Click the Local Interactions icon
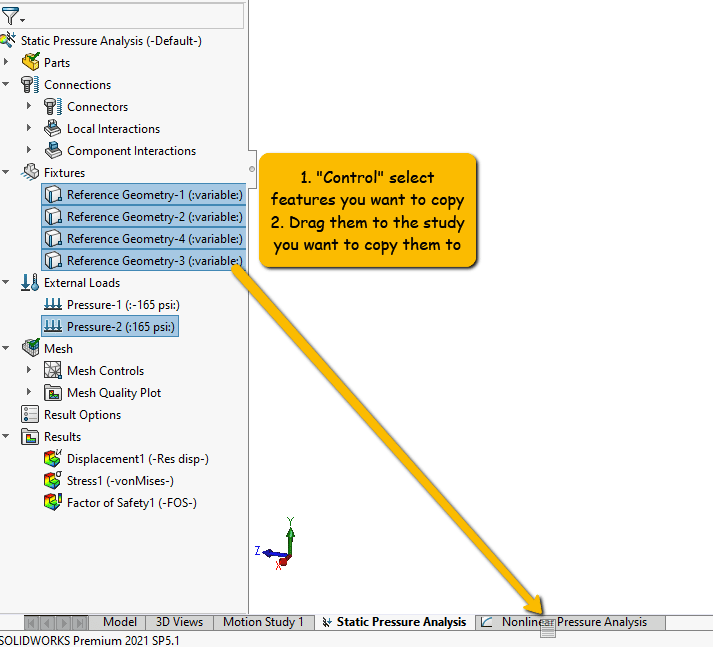This screenshot has width=713, height=647. tap(53, 129)
